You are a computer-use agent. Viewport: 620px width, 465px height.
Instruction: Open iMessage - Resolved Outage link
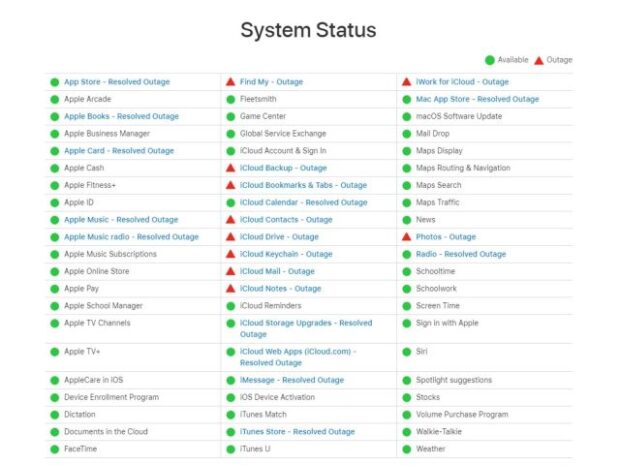[292, 380]
